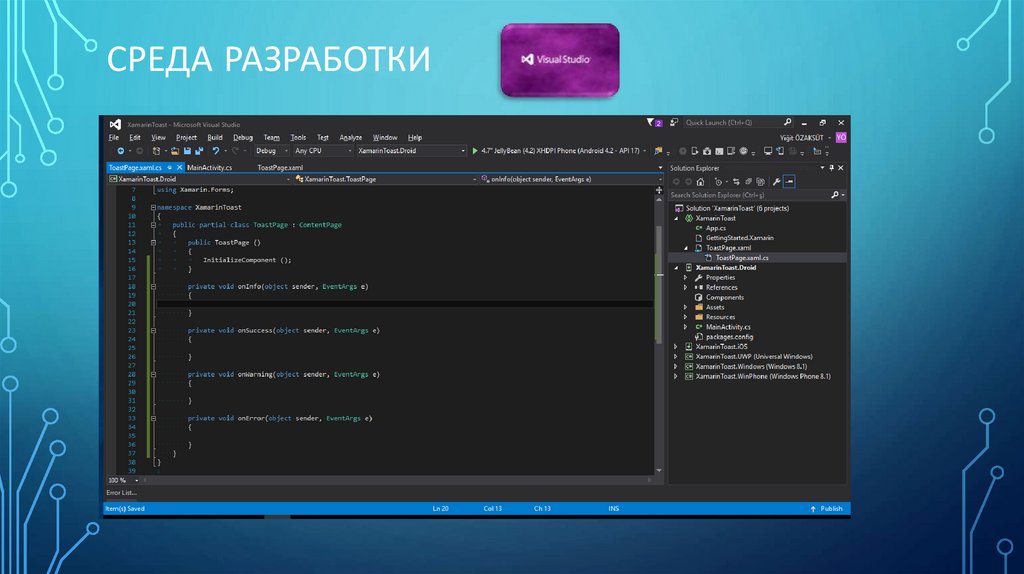Save the current file with the toolbar disk icon

(187, 151)
